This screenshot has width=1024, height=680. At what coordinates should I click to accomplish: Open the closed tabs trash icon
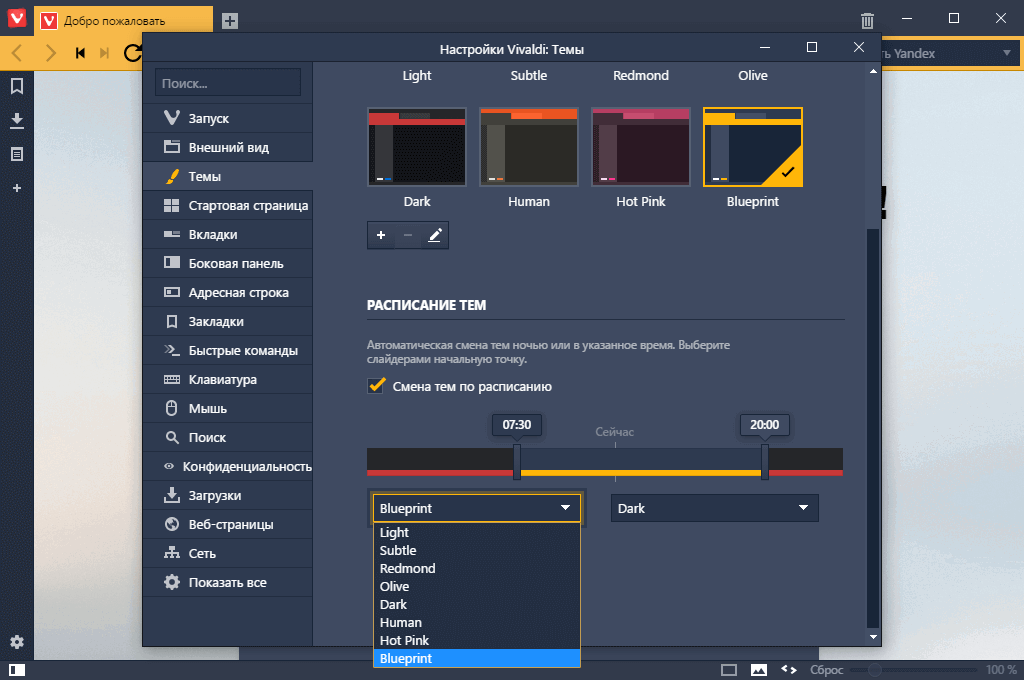tap(867, 21)
